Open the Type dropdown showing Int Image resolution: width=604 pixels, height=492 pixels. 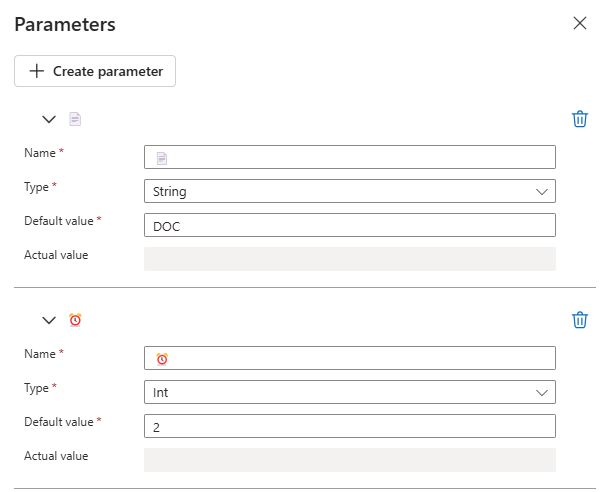349,392
